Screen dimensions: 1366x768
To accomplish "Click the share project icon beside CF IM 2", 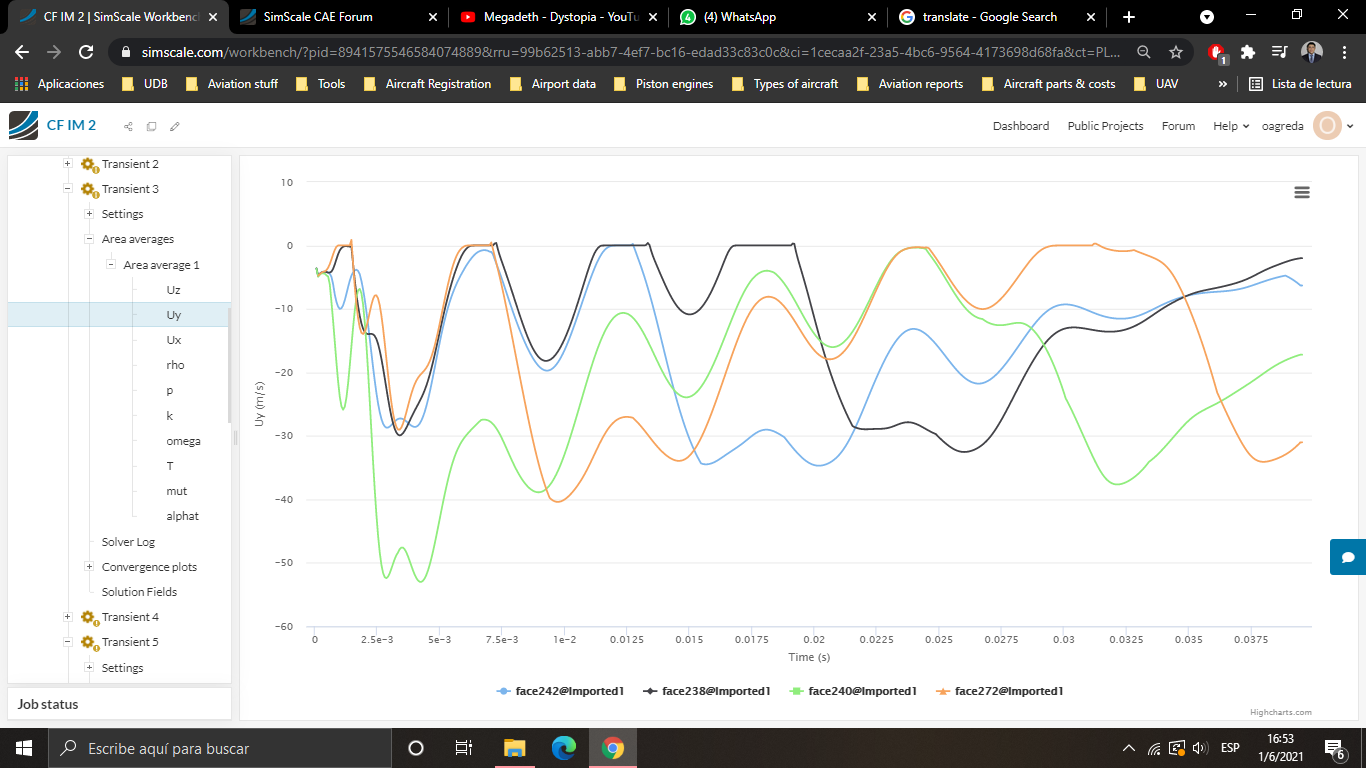I will [x=128, y=126].
